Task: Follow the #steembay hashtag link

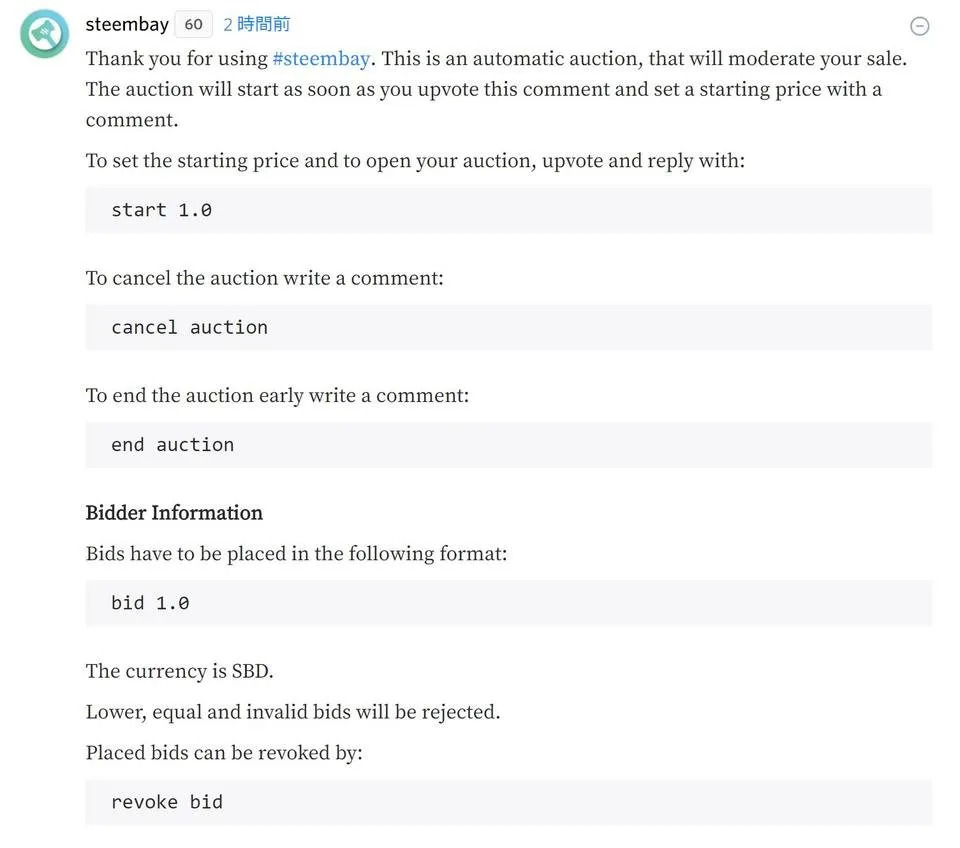Action: tap(321, 58)
